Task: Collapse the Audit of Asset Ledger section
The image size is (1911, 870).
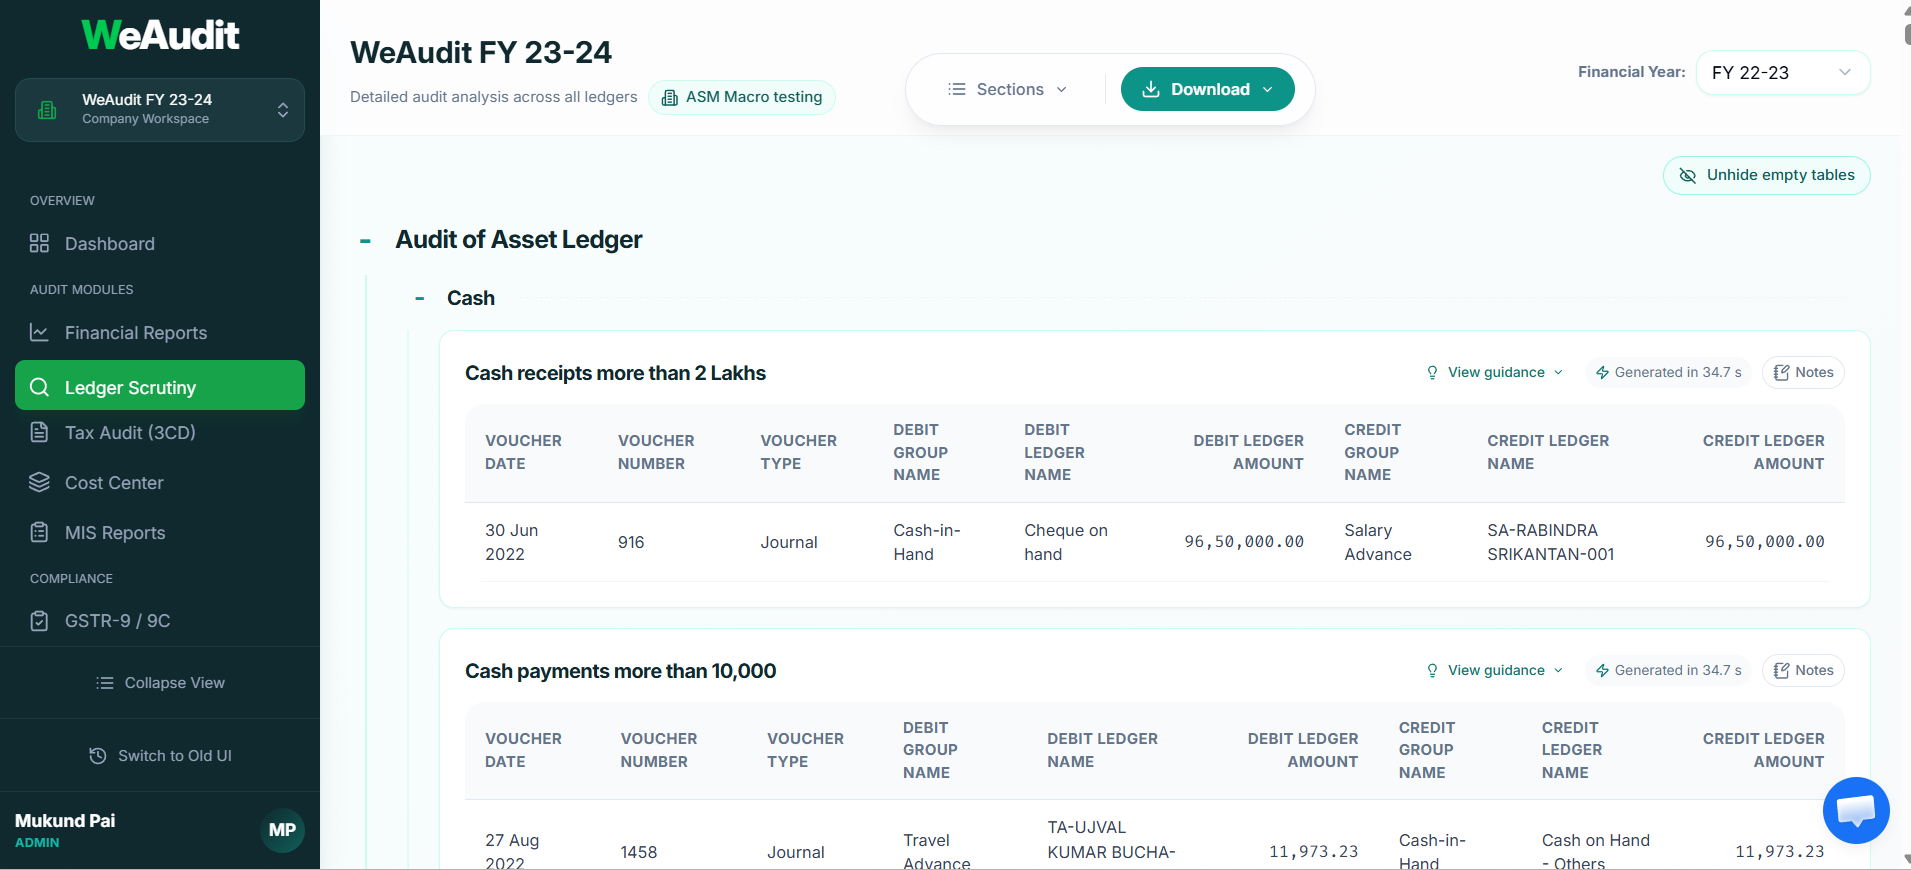Action: pyautogui.click(x=365, y=240)
